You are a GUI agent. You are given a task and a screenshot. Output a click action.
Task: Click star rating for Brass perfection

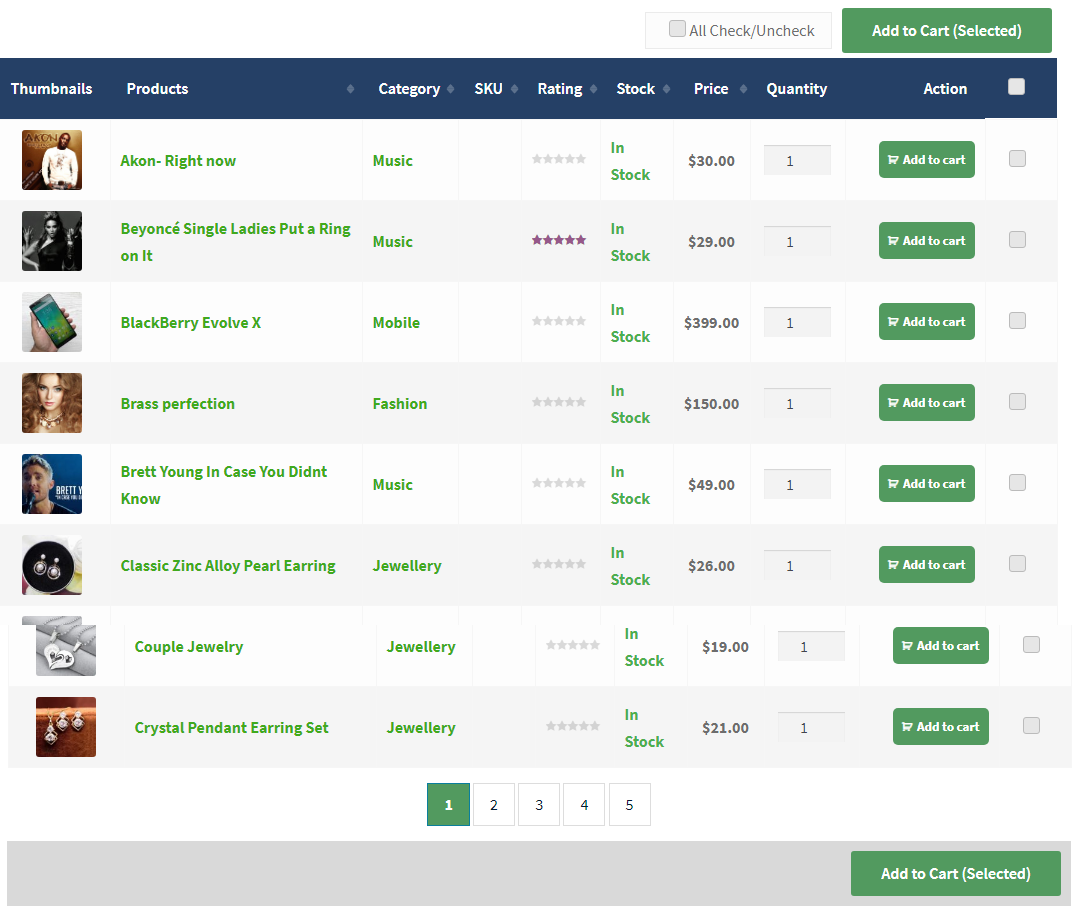559,402
